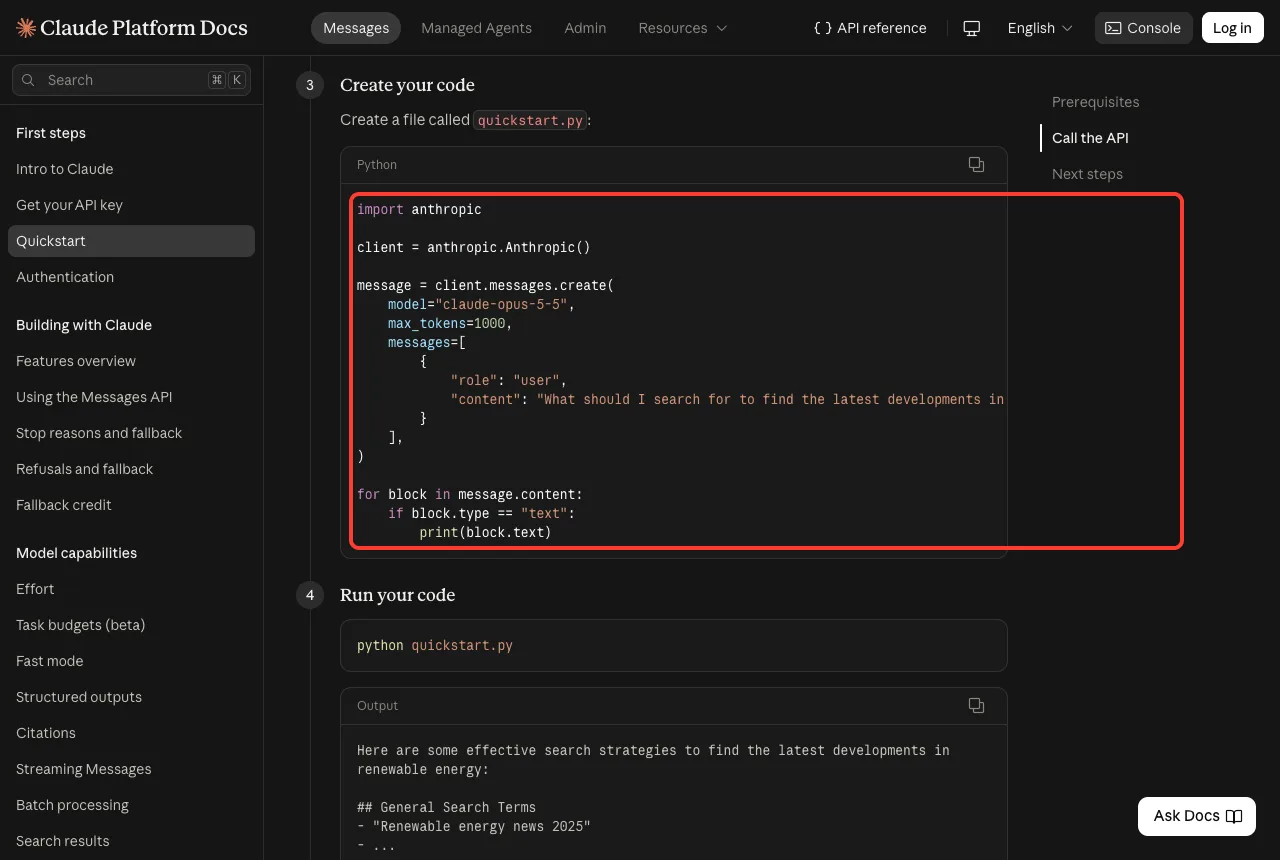Click the quickstart.py inline code
This screenshot has width=1280, height=860.
pos(530,120)
